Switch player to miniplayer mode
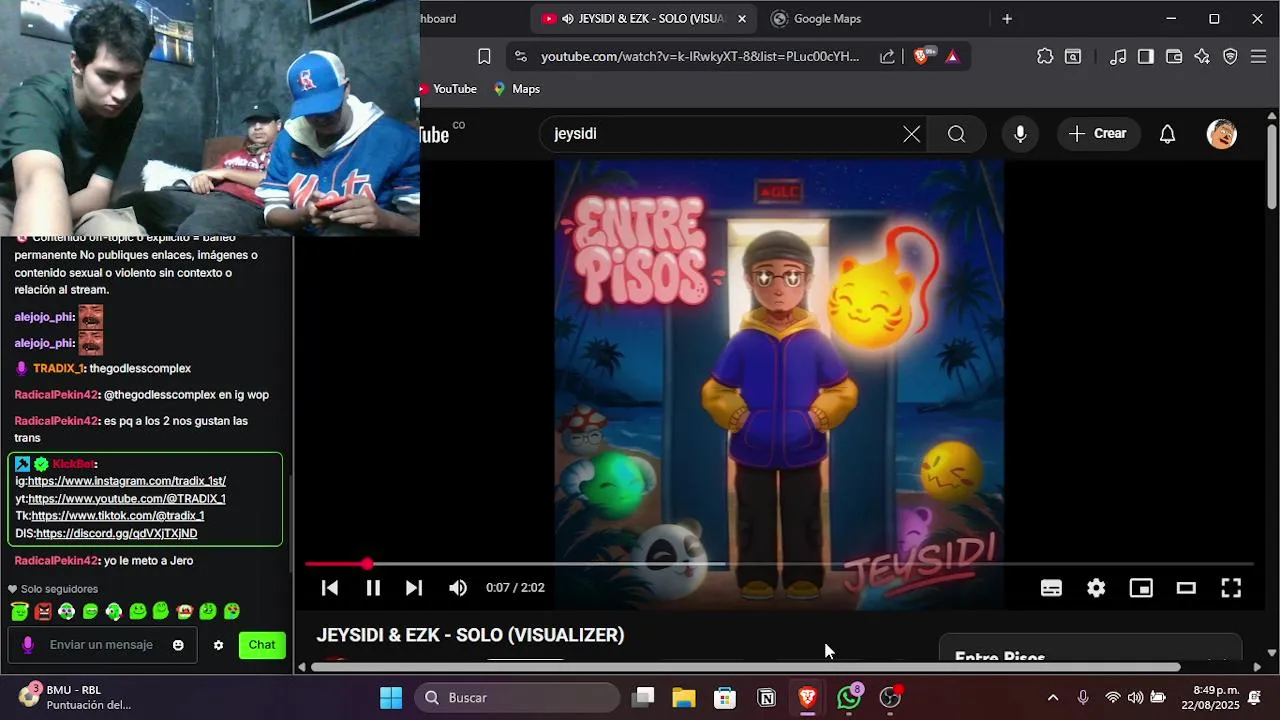The width and height of the screenshot is (1280, 720). pyautogui.click(x=1141, y=588)
